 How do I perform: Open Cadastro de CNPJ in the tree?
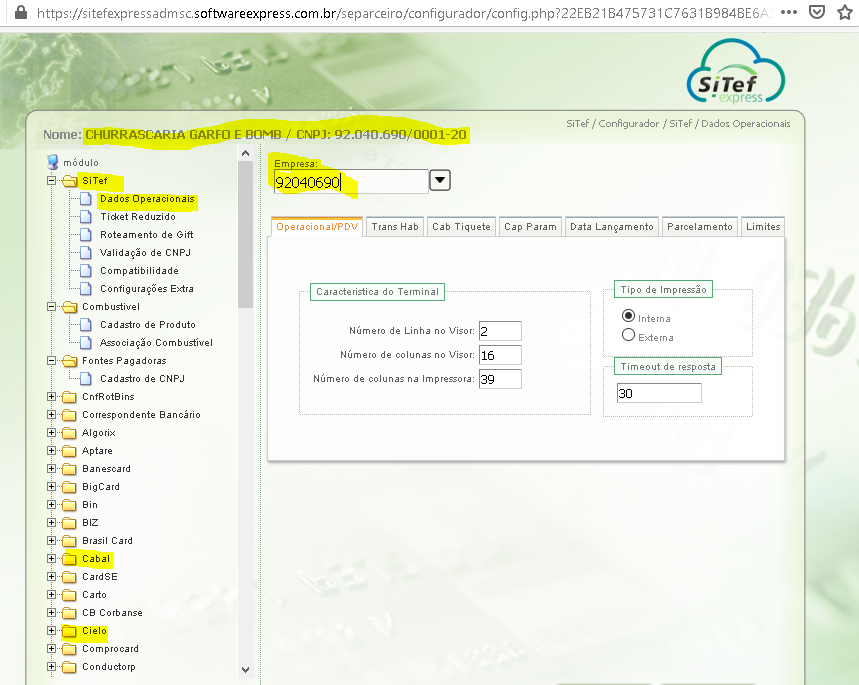click(x=142, y=379)
